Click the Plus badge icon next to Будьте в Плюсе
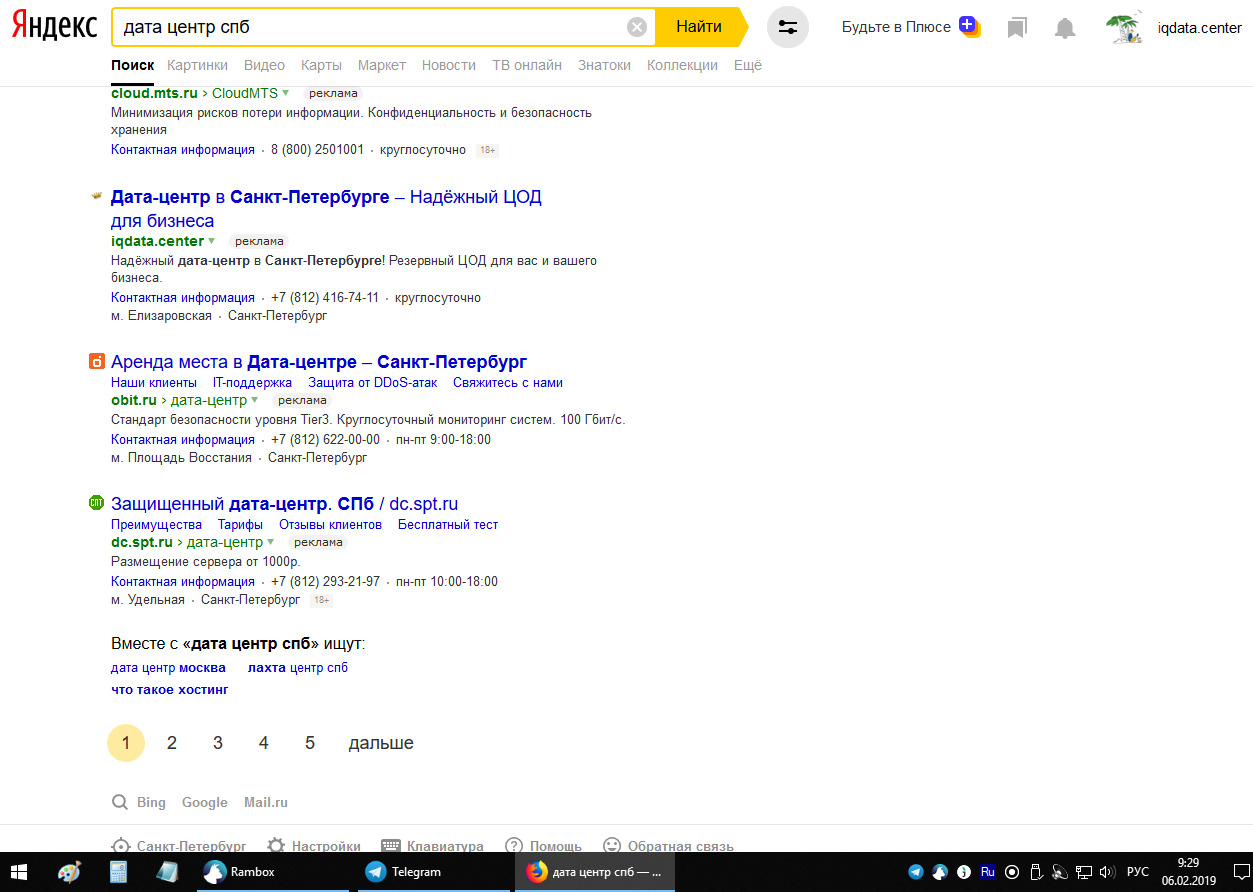 [968, 26]
